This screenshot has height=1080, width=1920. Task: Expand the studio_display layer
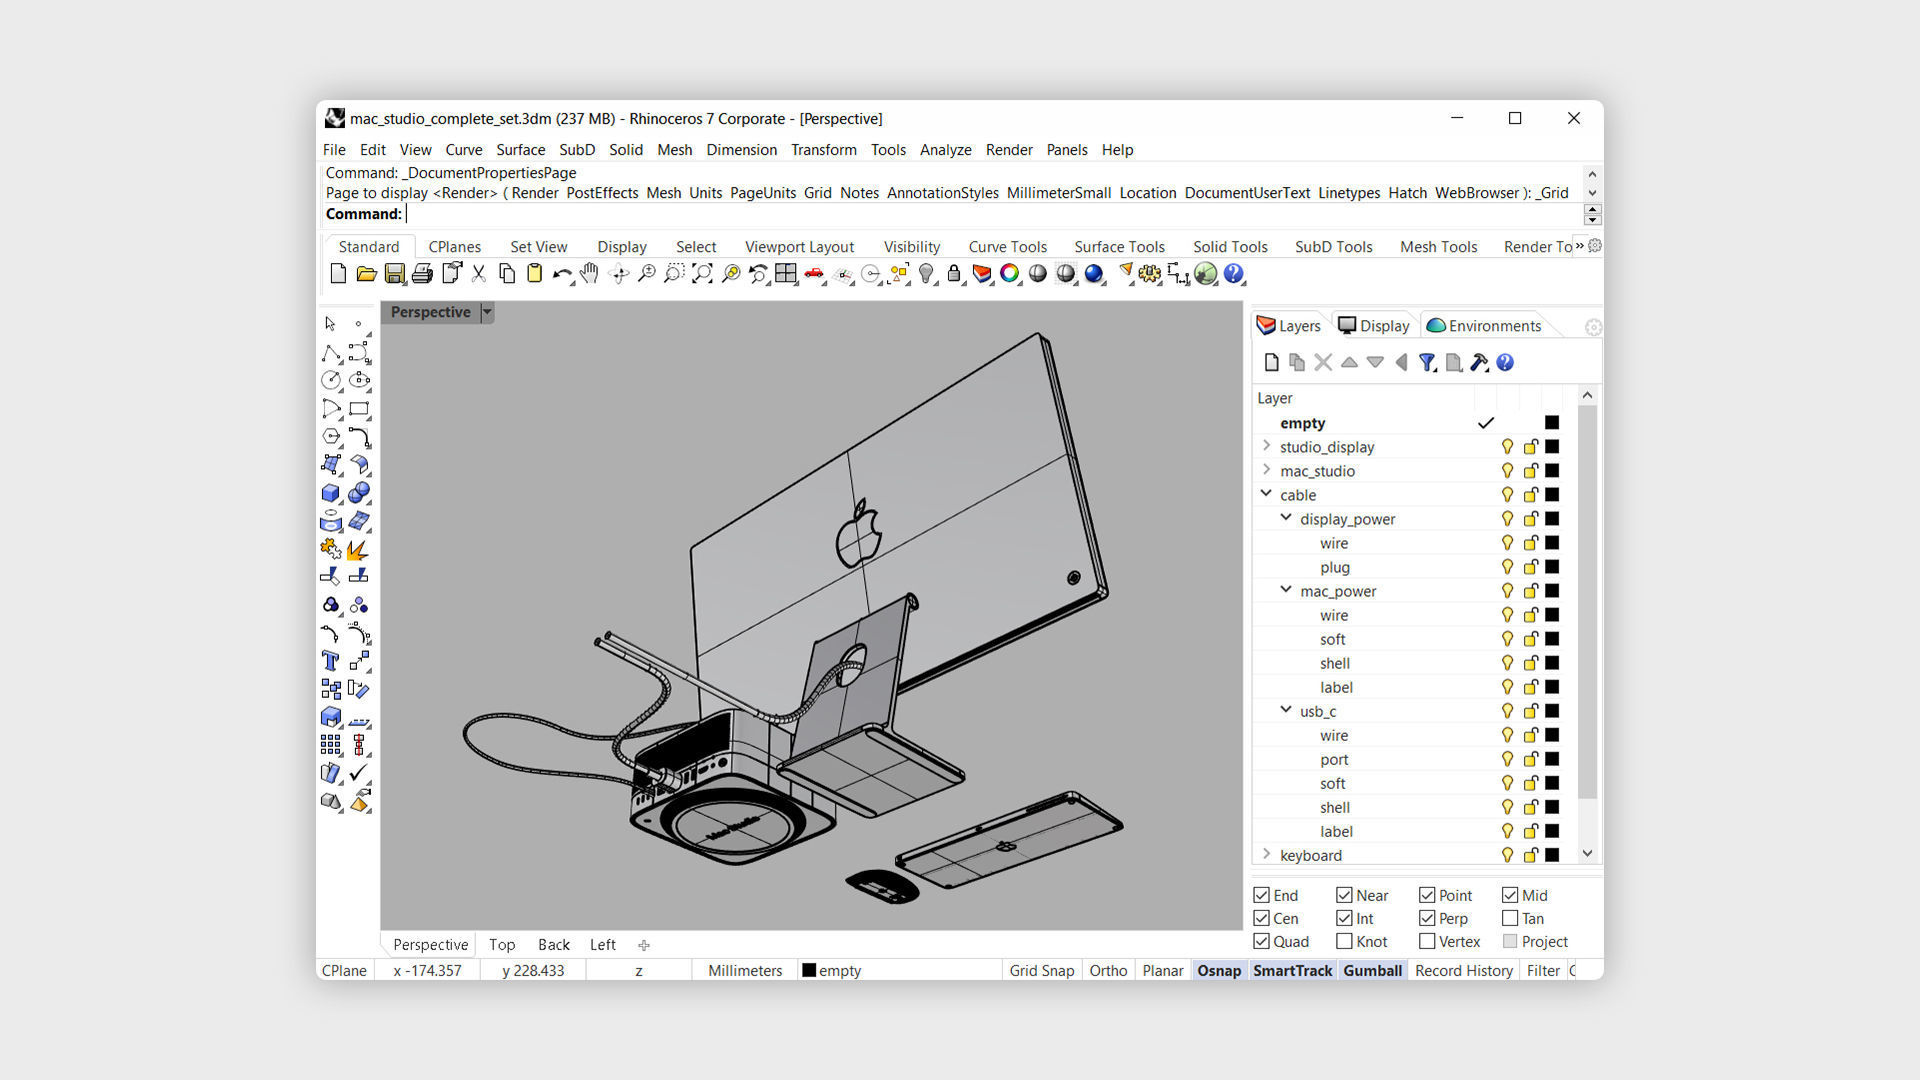tap(1267, 446)
